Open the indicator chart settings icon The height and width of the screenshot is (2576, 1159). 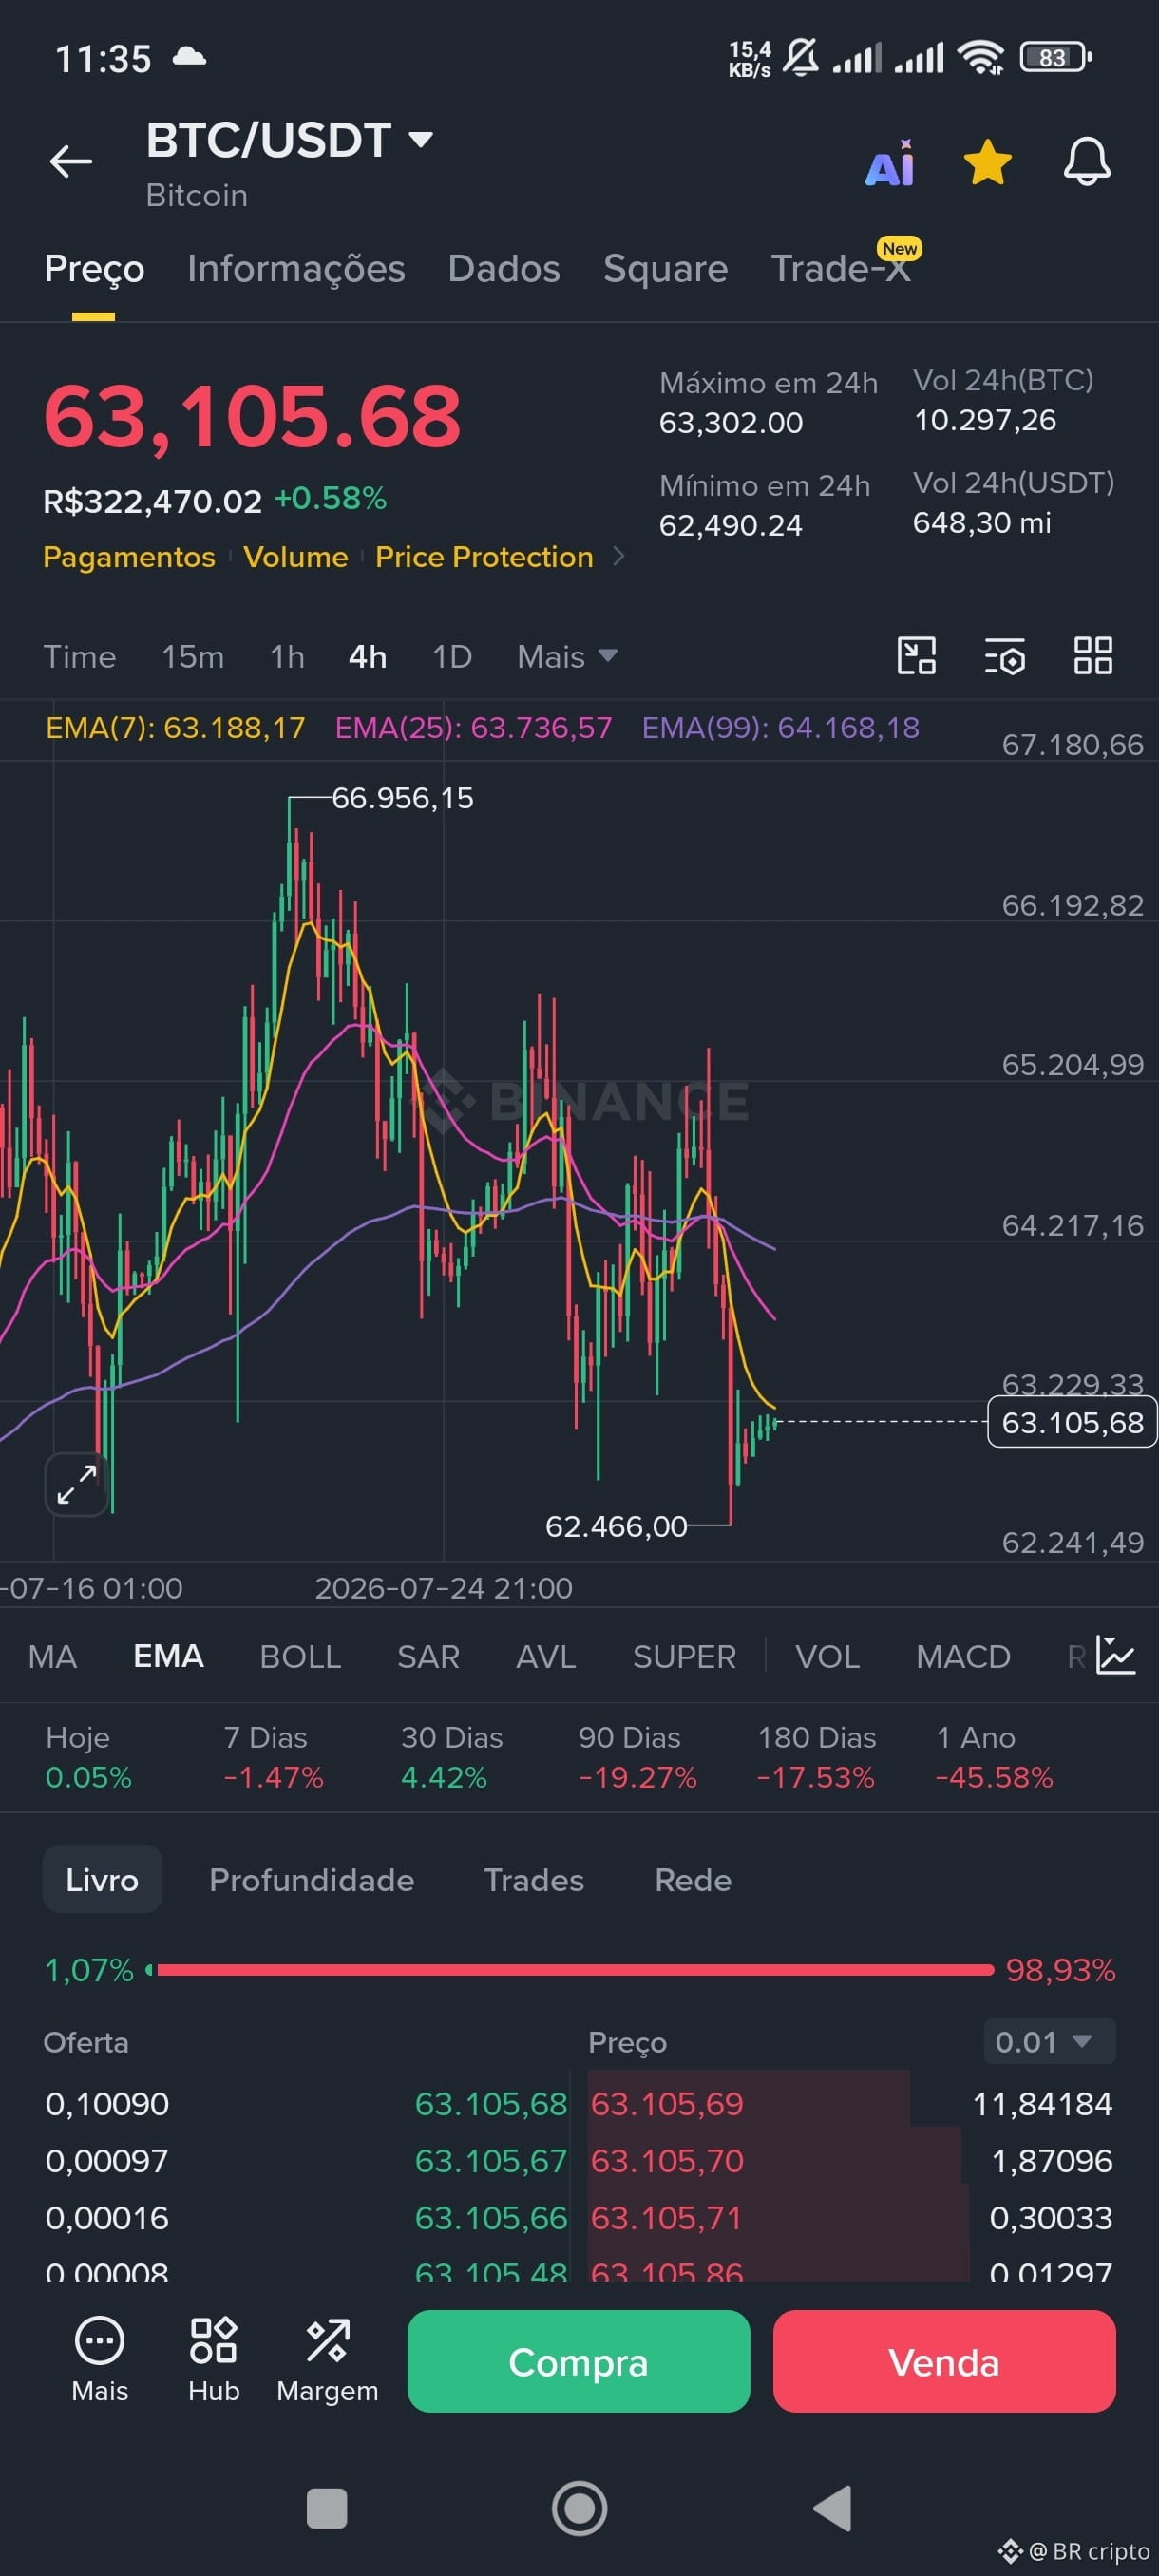point(1116,1655)
